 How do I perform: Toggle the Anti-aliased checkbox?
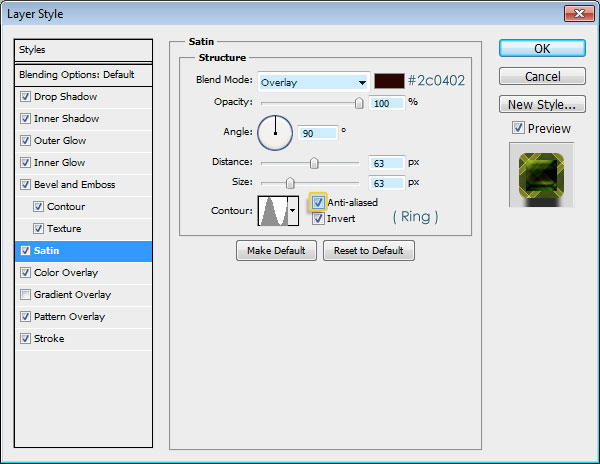[x=318, y=202]
